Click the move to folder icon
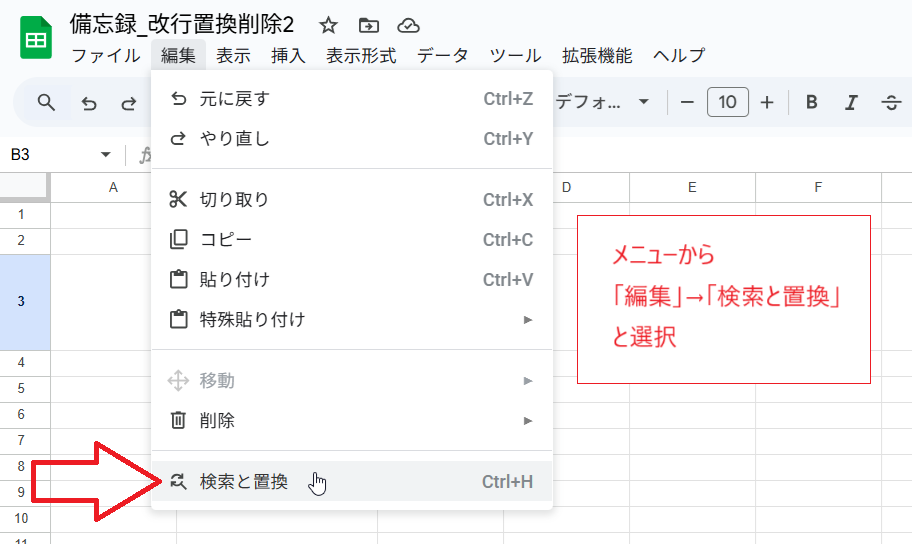 point(369,25)
